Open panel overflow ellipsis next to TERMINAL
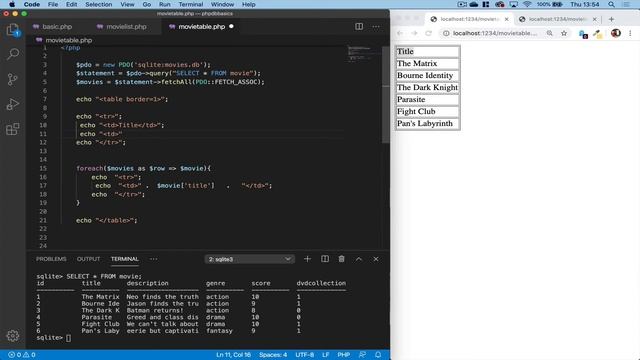 [153, 259]
